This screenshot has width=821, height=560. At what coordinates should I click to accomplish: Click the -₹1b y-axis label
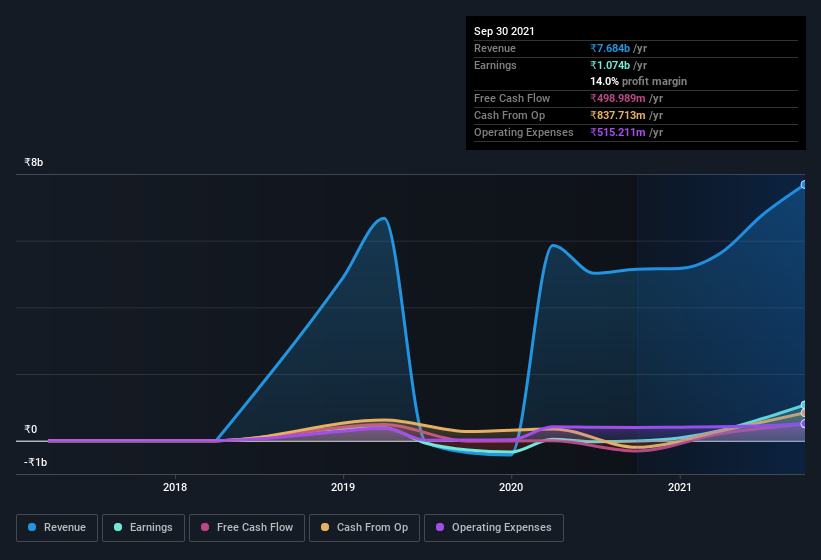point(35,462)
